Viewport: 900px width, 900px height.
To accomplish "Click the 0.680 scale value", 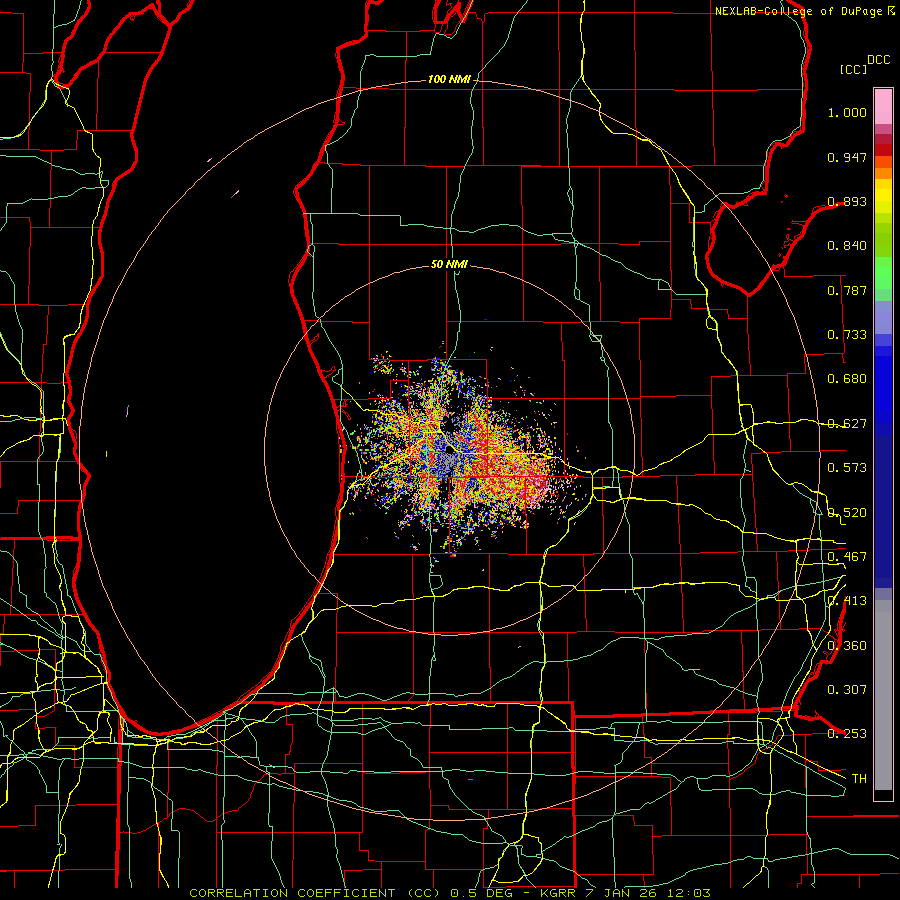I will pos(847,379).
